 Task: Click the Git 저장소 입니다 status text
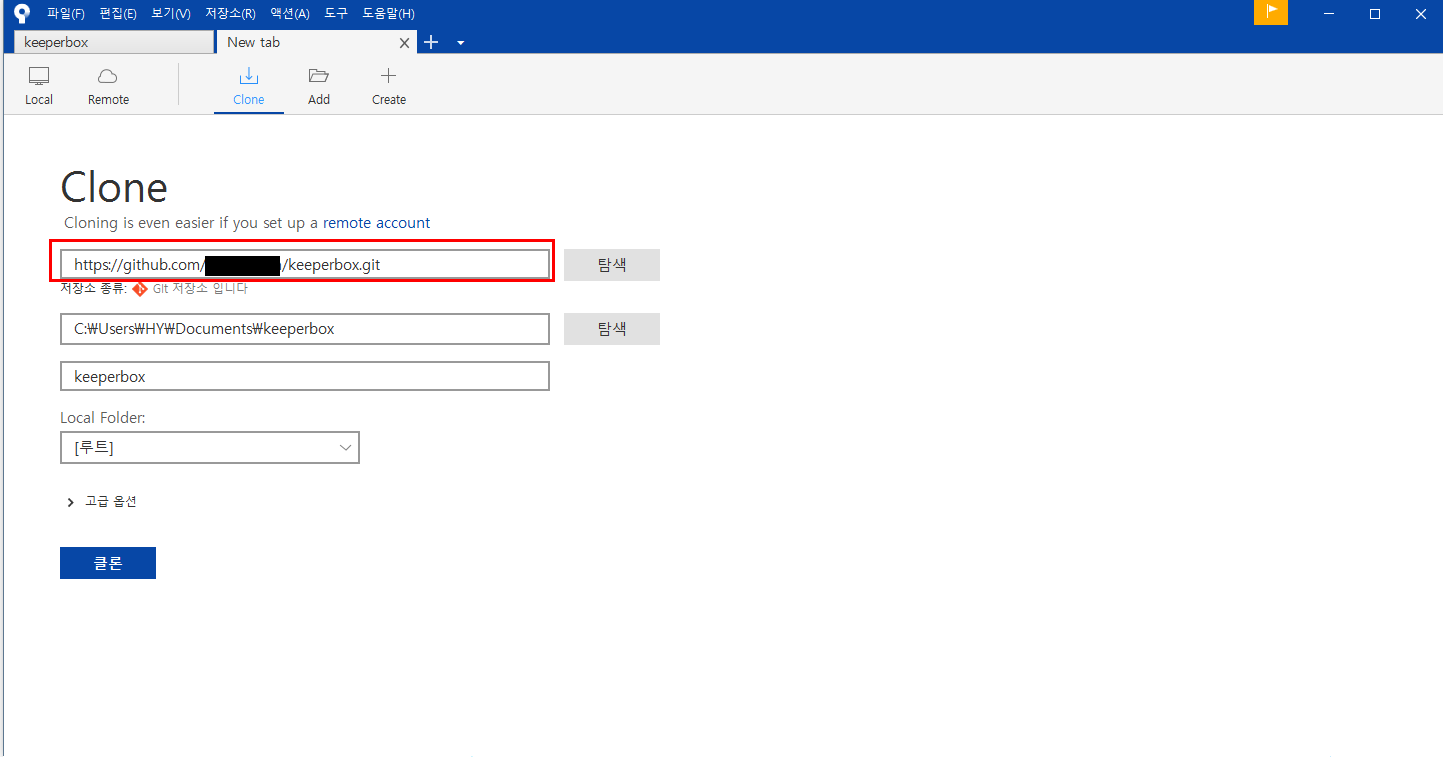(x=200, y=289)
